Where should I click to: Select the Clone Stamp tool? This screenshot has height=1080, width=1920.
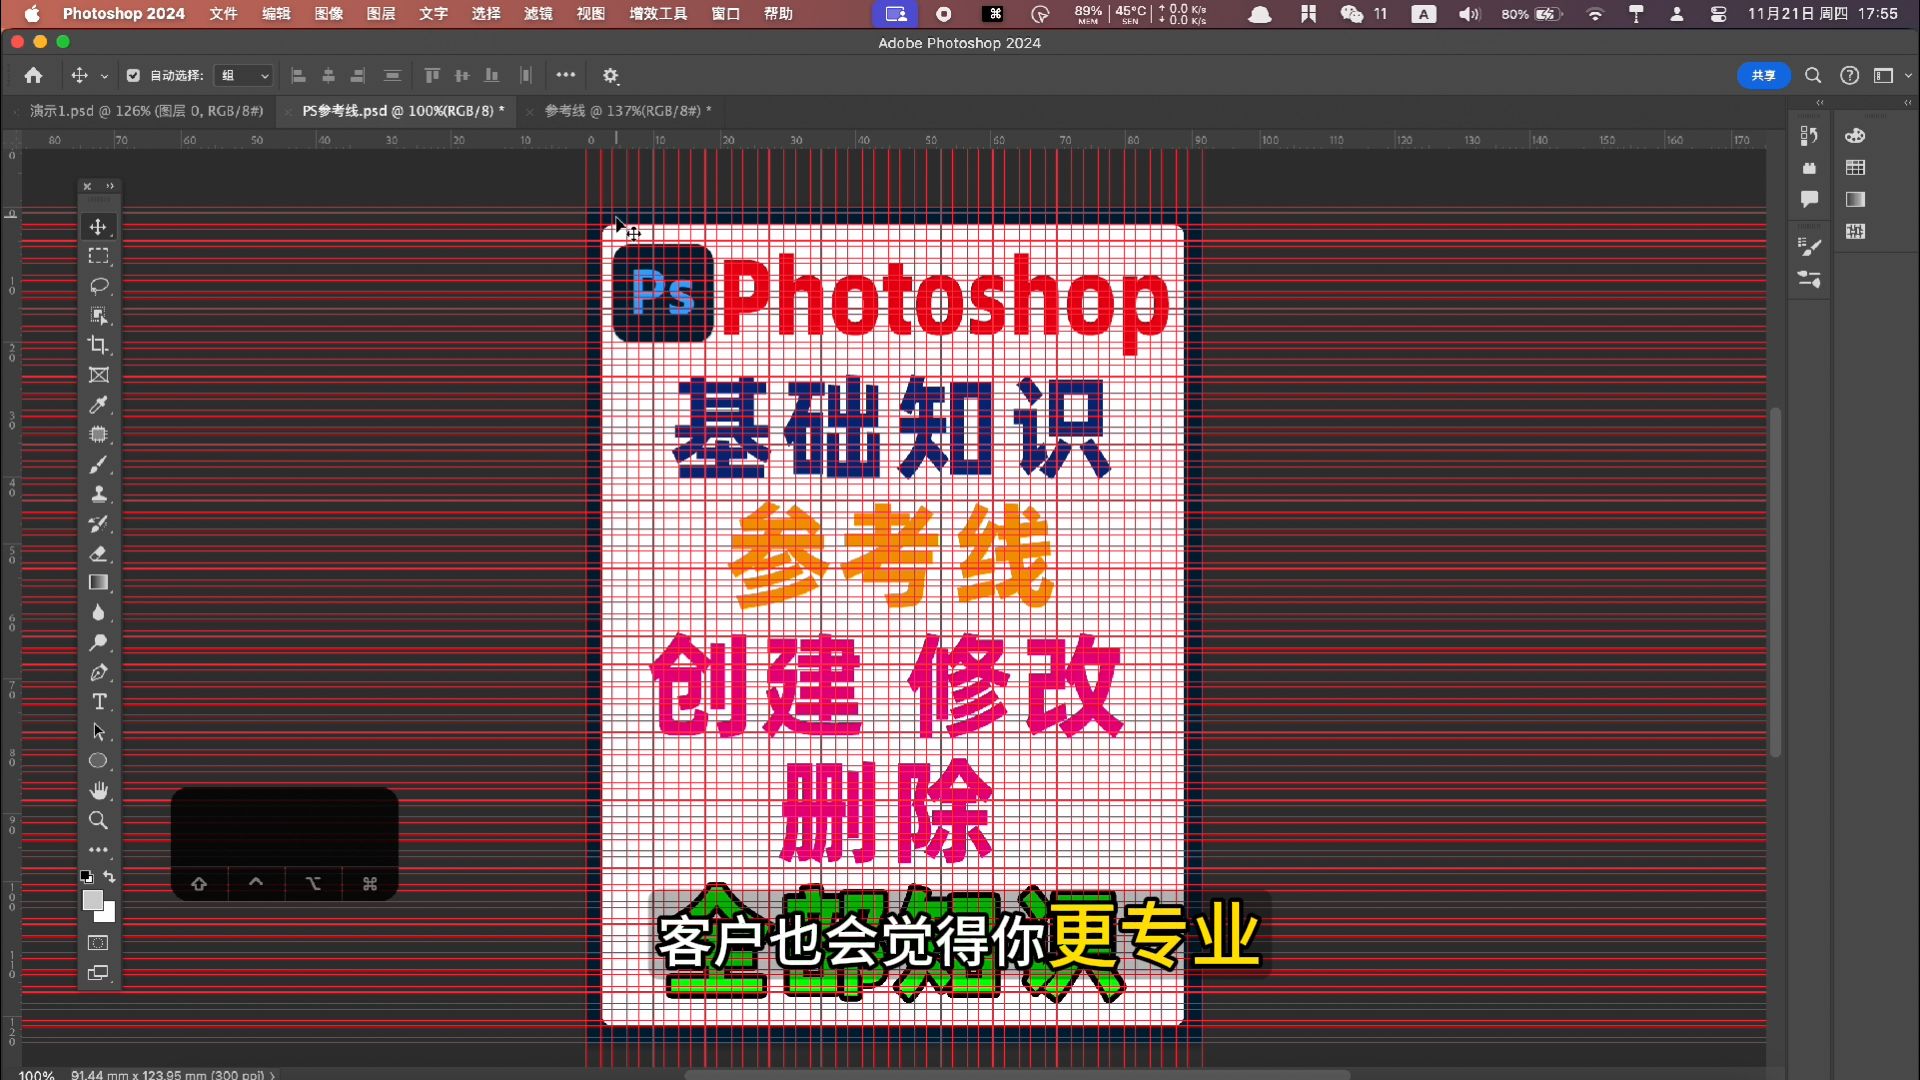coord(98,494)
